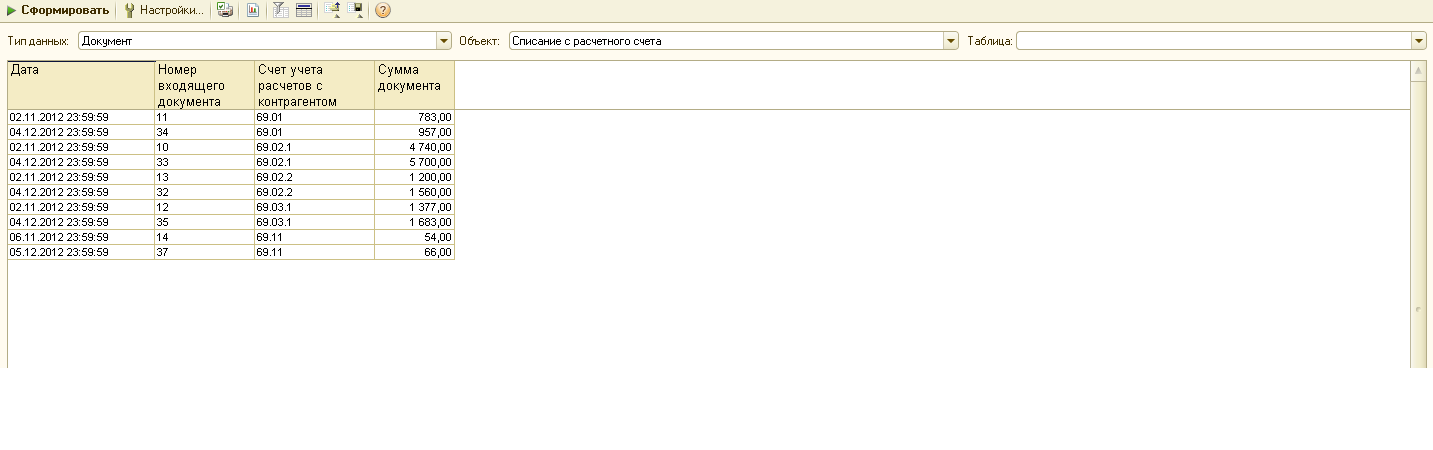Select the cell with amount 66,00
This screenshot has height=450, width=1433.
(415, 252)
